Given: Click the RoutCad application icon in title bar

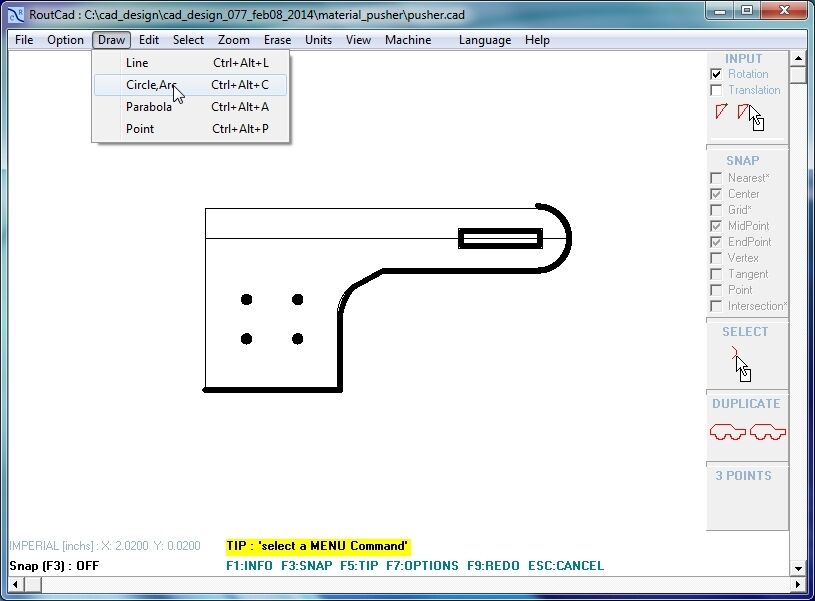Looking at the screenshot, I should tap(16, 14).
